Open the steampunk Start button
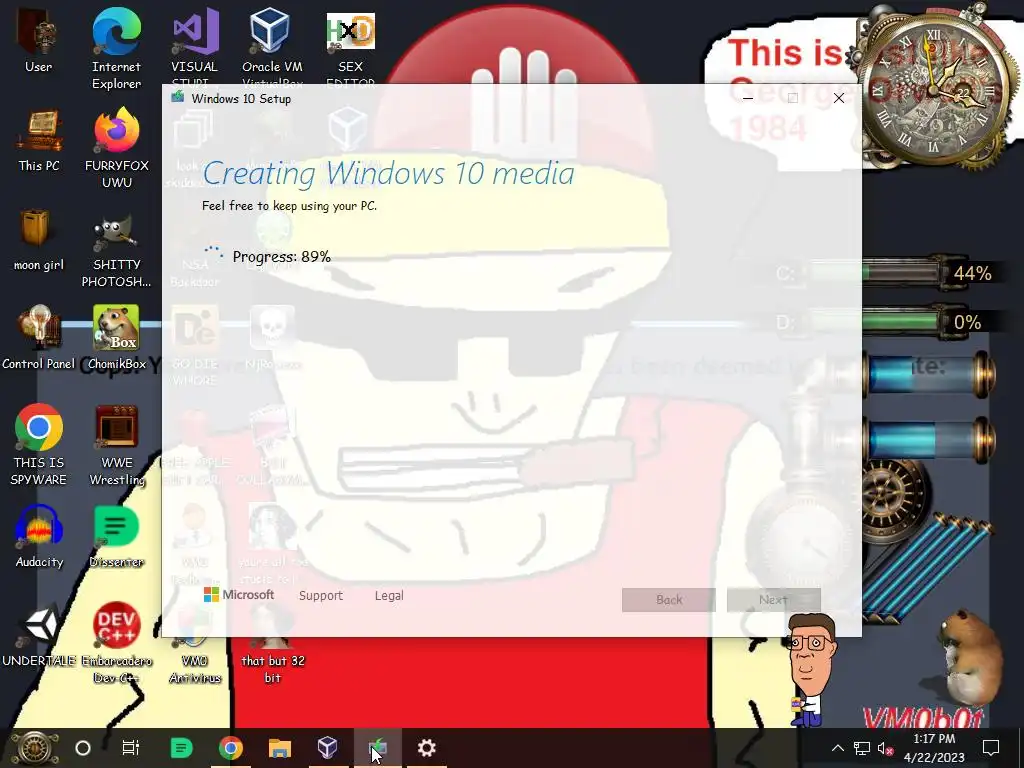Screen dimensions: 1024x768 [33, 748]
